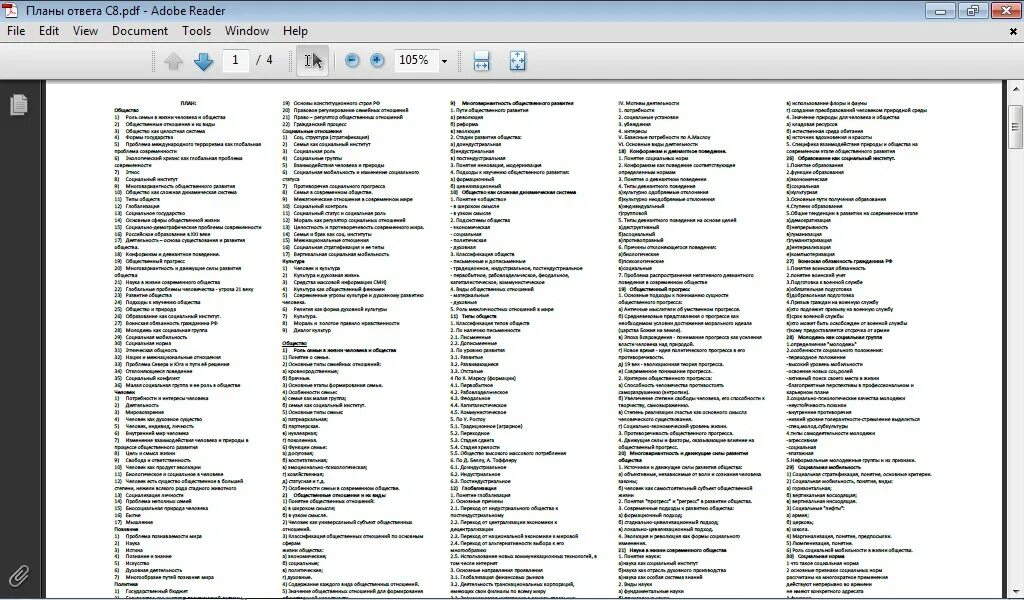Fit page to window width

[x=481, y=61]
